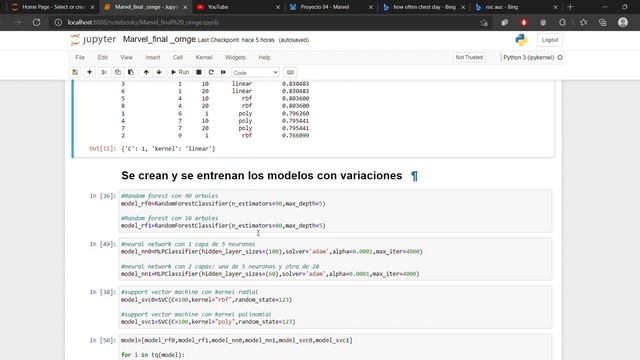Run the selected cell

(x=180, y=72)
